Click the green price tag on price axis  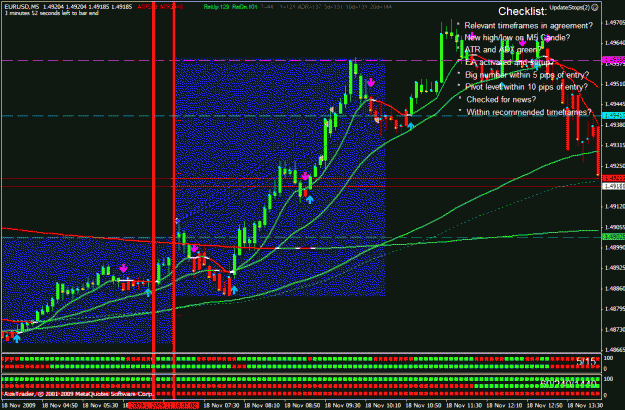613,237
